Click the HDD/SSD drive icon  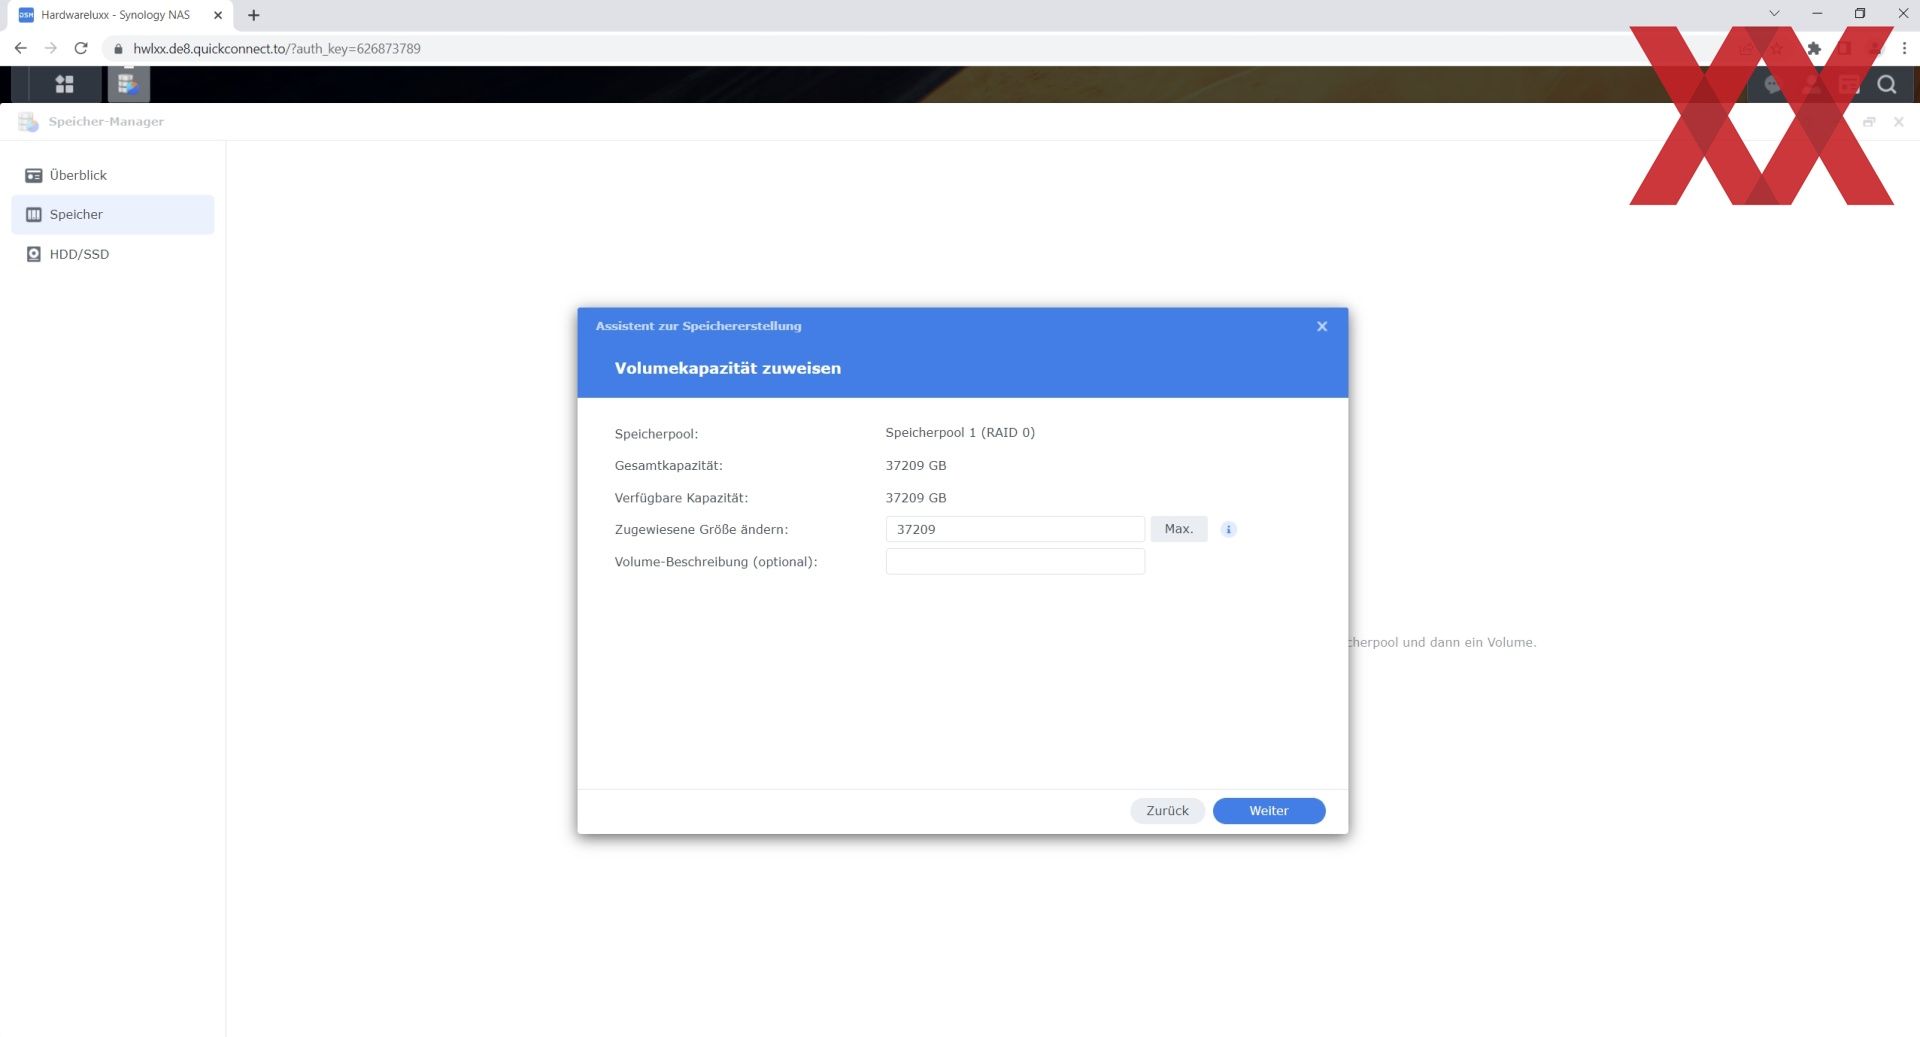[x=33, y=254]
